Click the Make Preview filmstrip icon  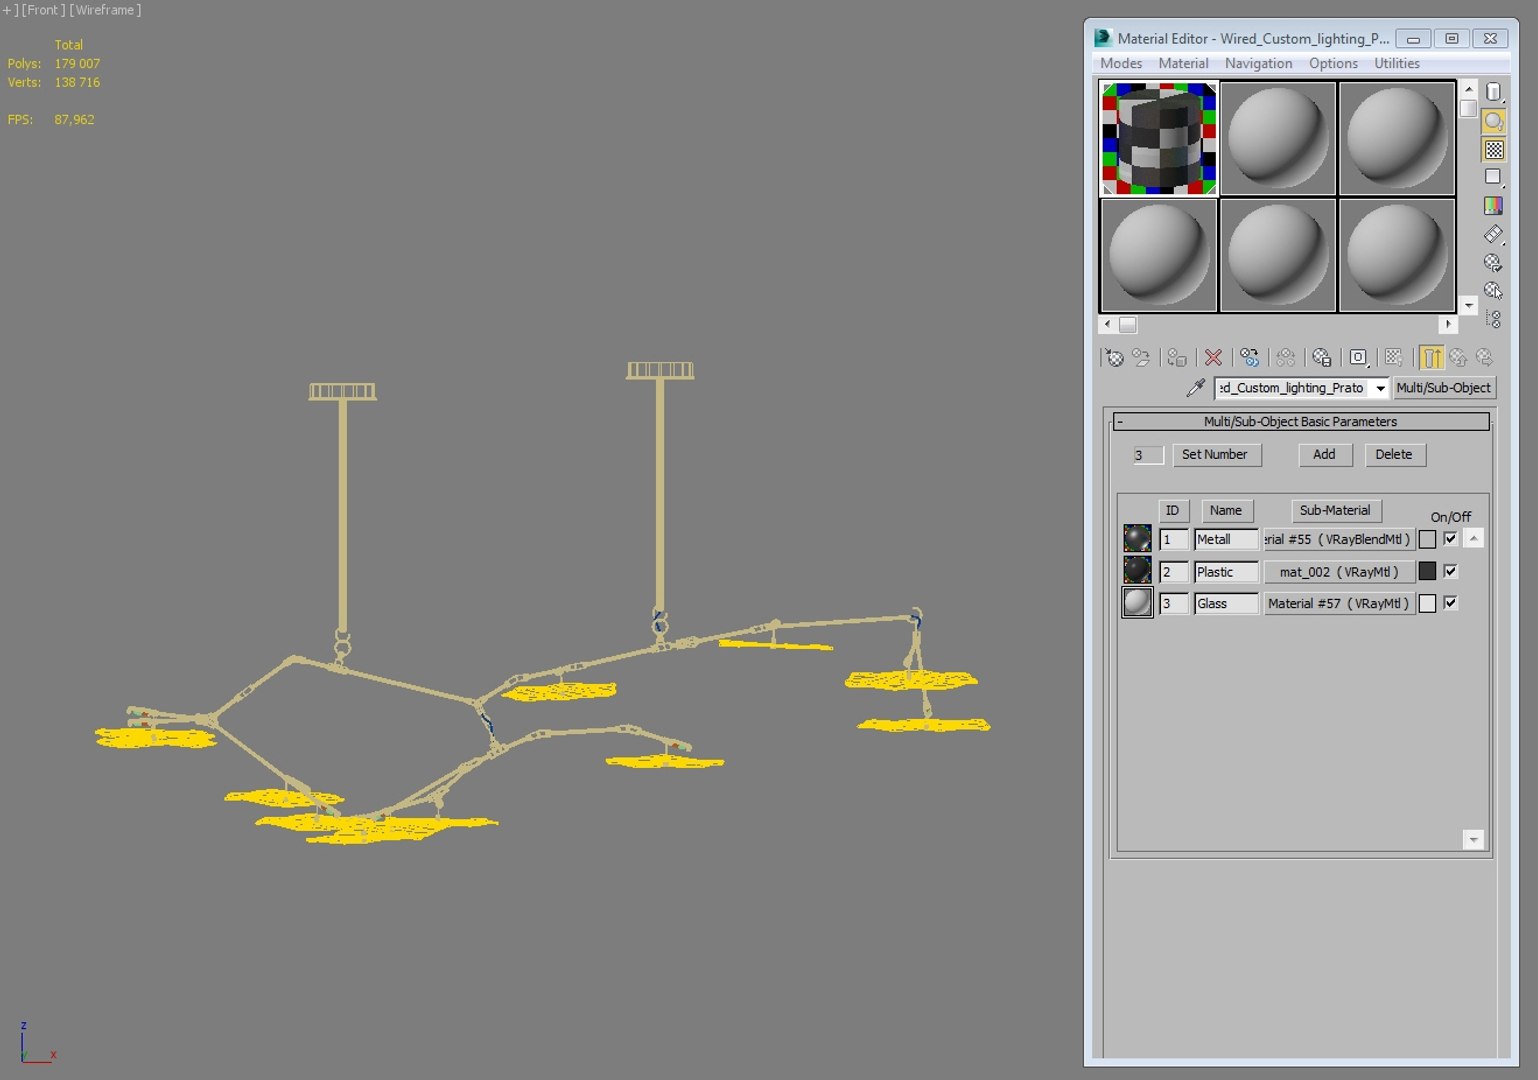pyautogui.click(x=1493, y=234)
